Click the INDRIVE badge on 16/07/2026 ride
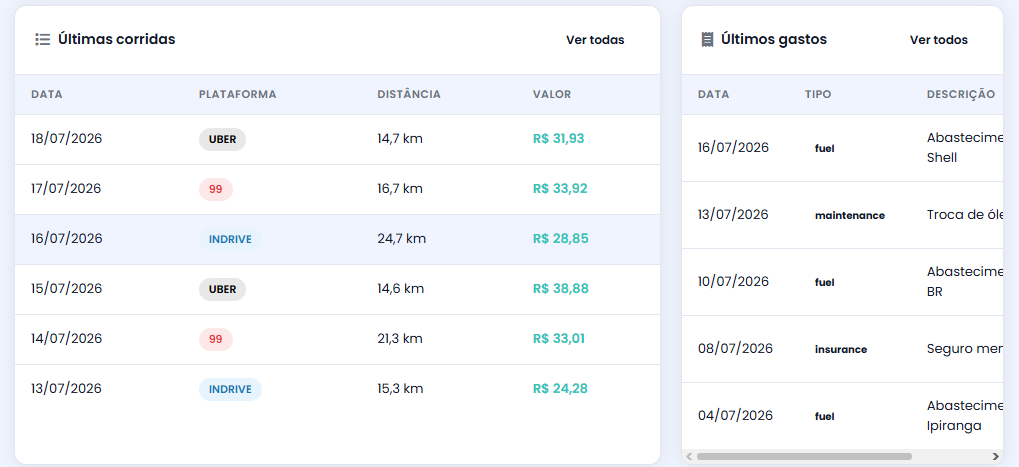Image resolution: width=1019 pixels, height=467 pixels. [x=230, y=239]
